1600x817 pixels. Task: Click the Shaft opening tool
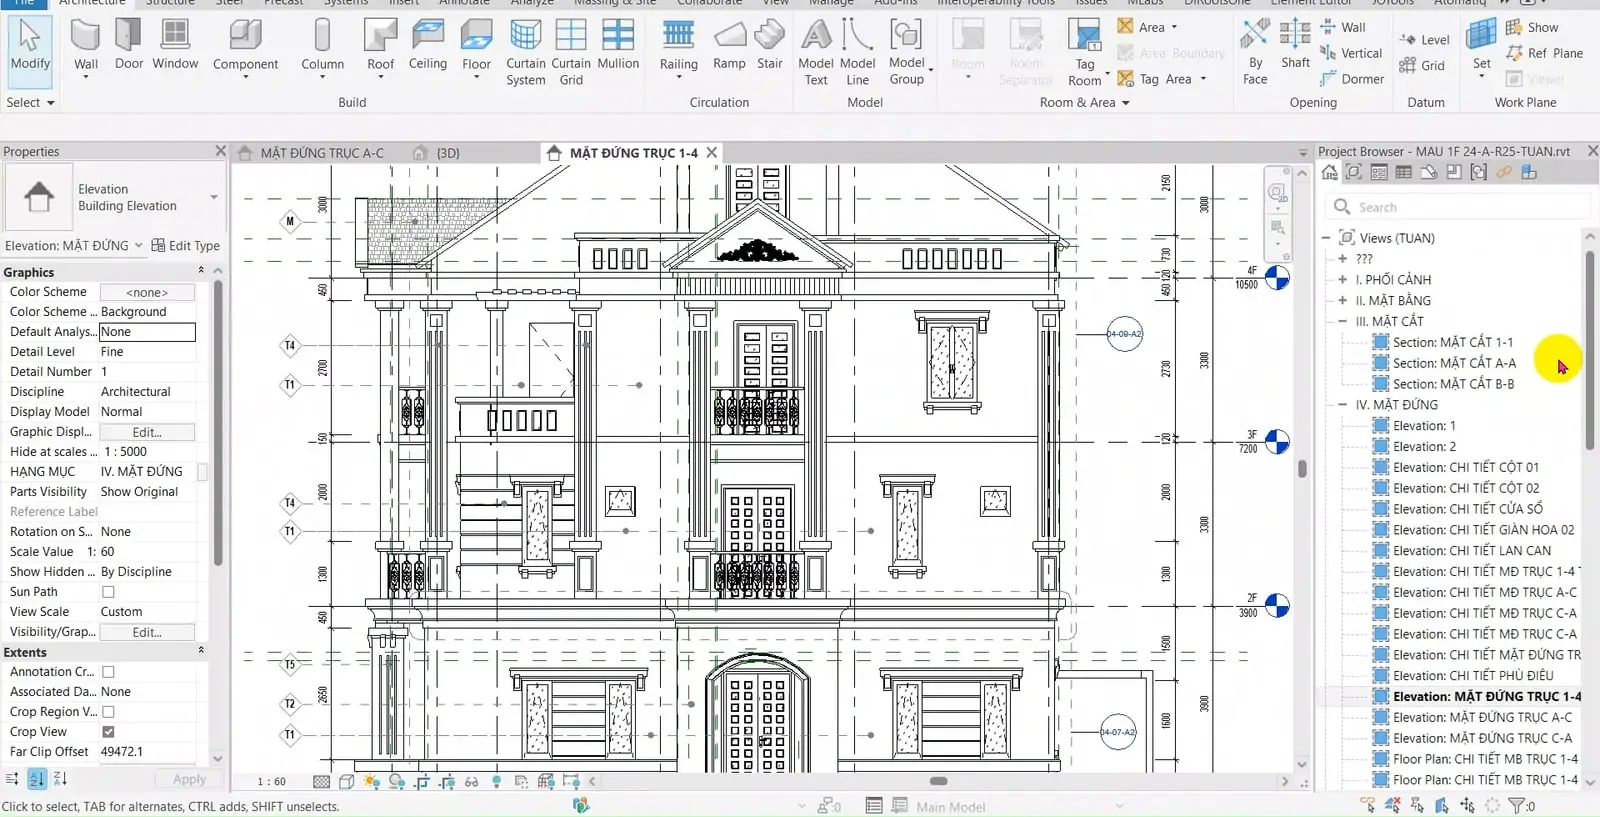click(1295, 45)
